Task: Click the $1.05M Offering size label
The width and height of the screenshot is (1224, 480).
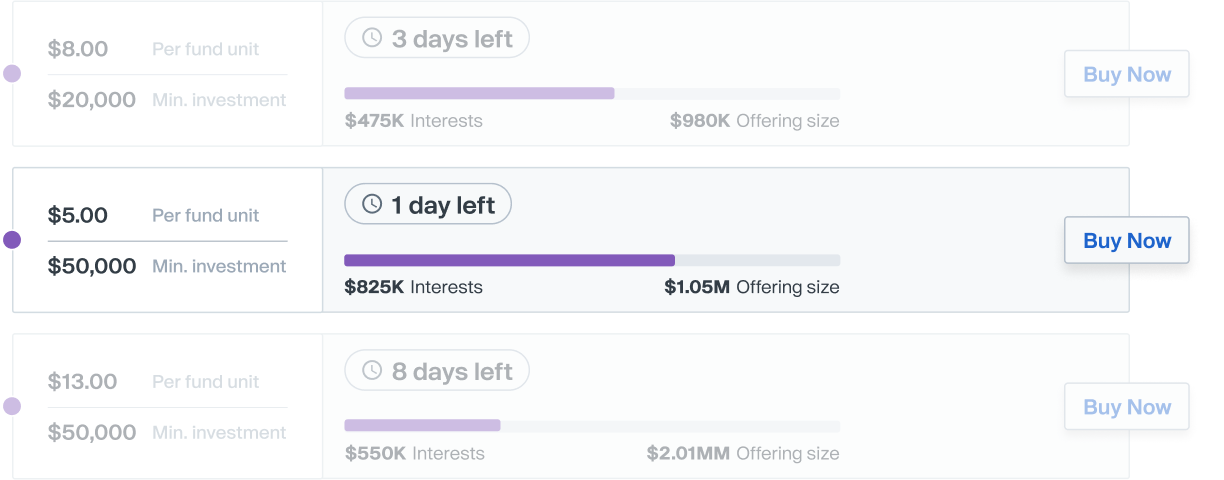Action: [x=751, y=287]
